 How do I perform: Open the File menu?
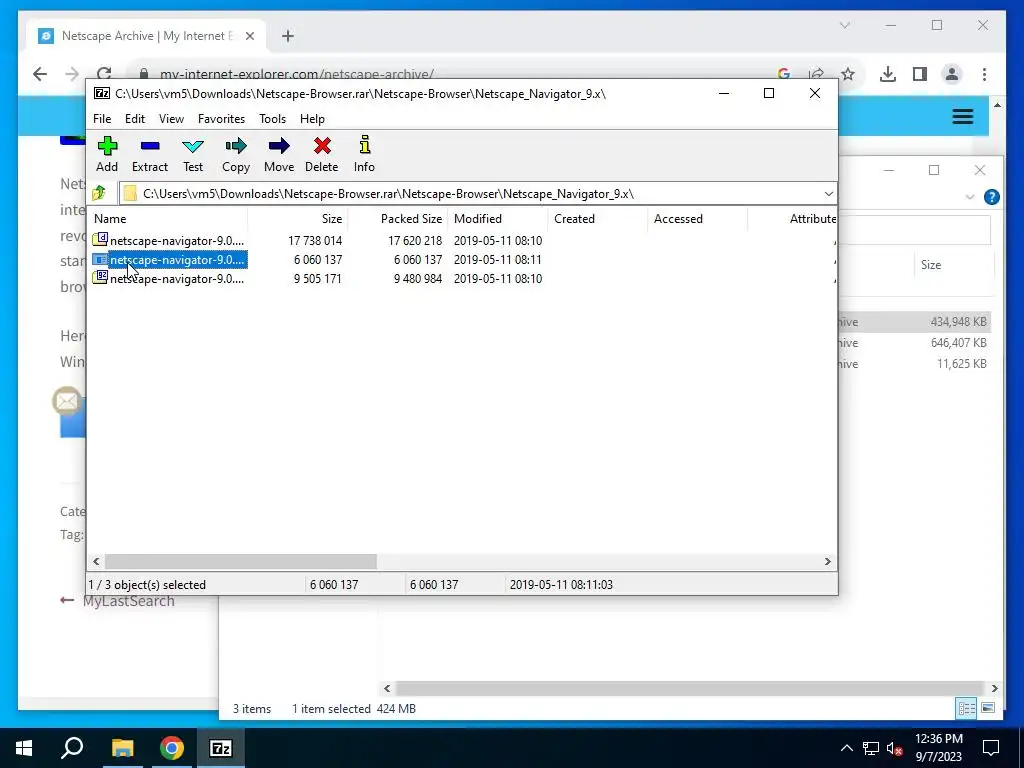tap(102, 118)
